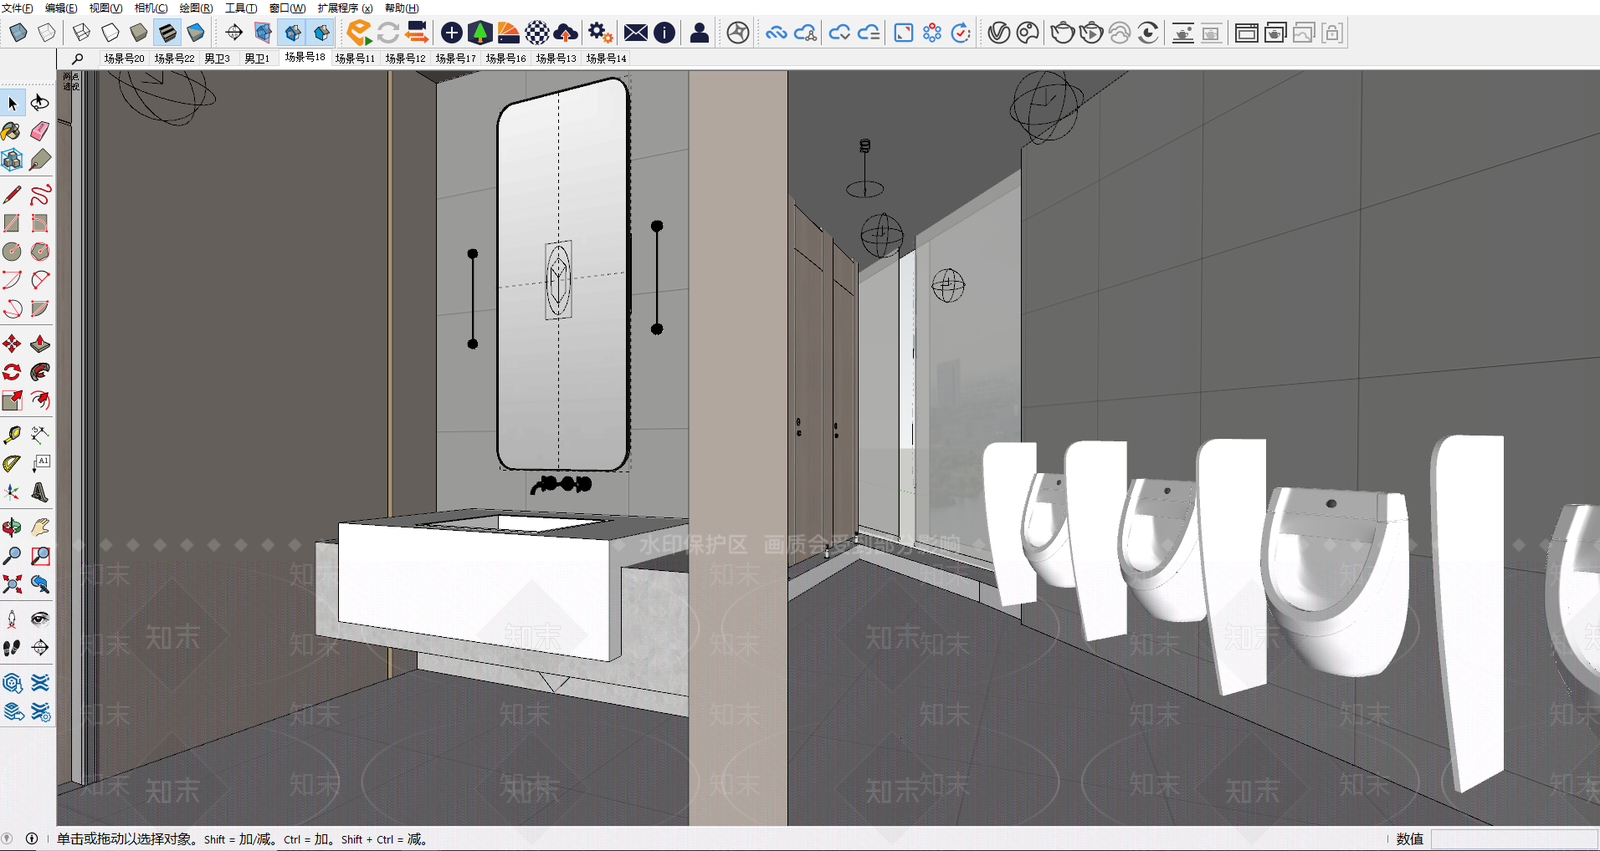
Task: Click the scene search magnifier icon
Action: pyautogui.click(x=77, y=59)
